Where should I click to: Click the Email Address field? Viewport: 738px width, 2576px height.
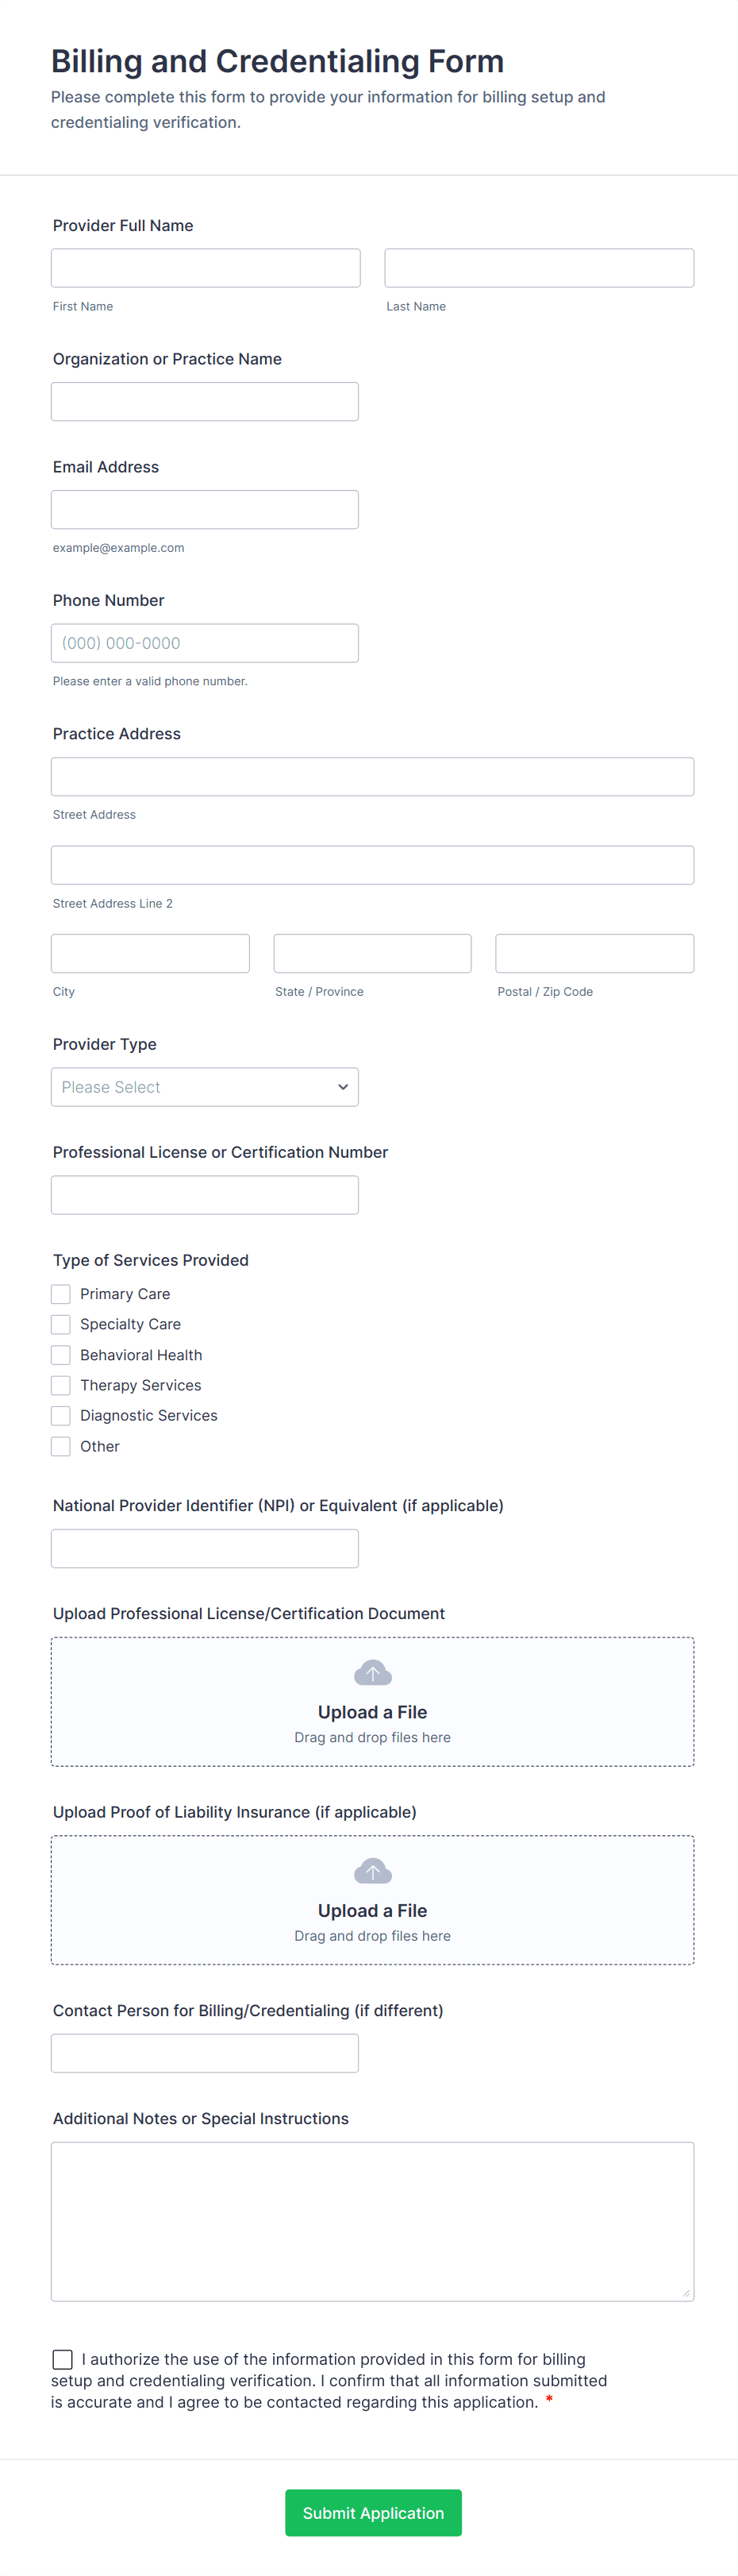pyautogui.click(x=204, y=509)
